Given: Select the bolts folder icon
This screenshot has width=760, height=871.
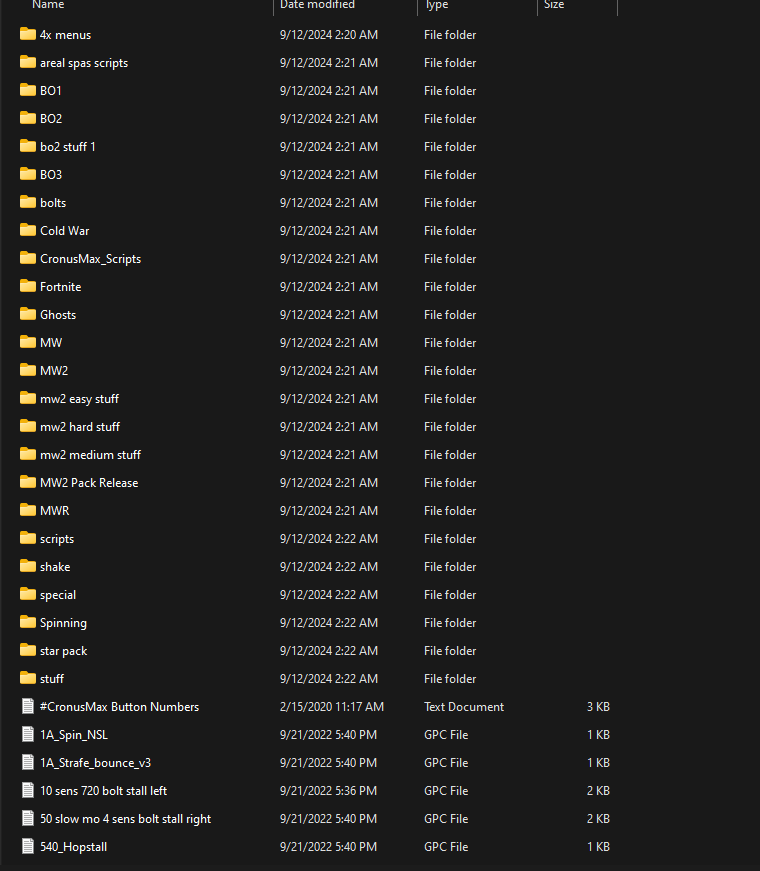Looking at the screenshot, I should [28, 202].
